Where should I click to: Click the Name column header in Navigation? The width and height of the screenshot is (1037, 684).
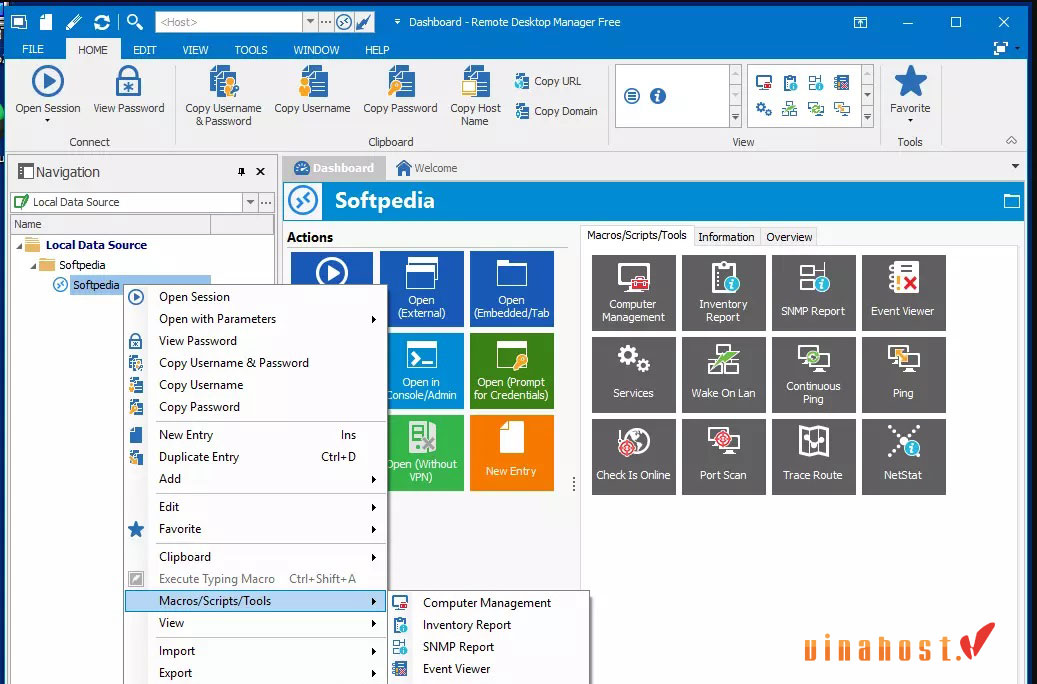[110, 224]
